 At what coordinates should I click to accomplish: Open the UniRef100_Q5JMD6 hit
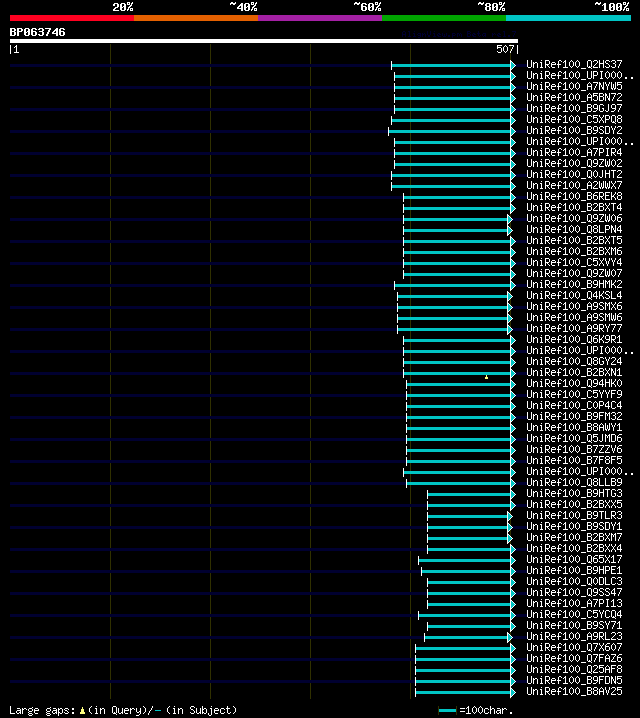pyautogui.click(x=574, y=438)
